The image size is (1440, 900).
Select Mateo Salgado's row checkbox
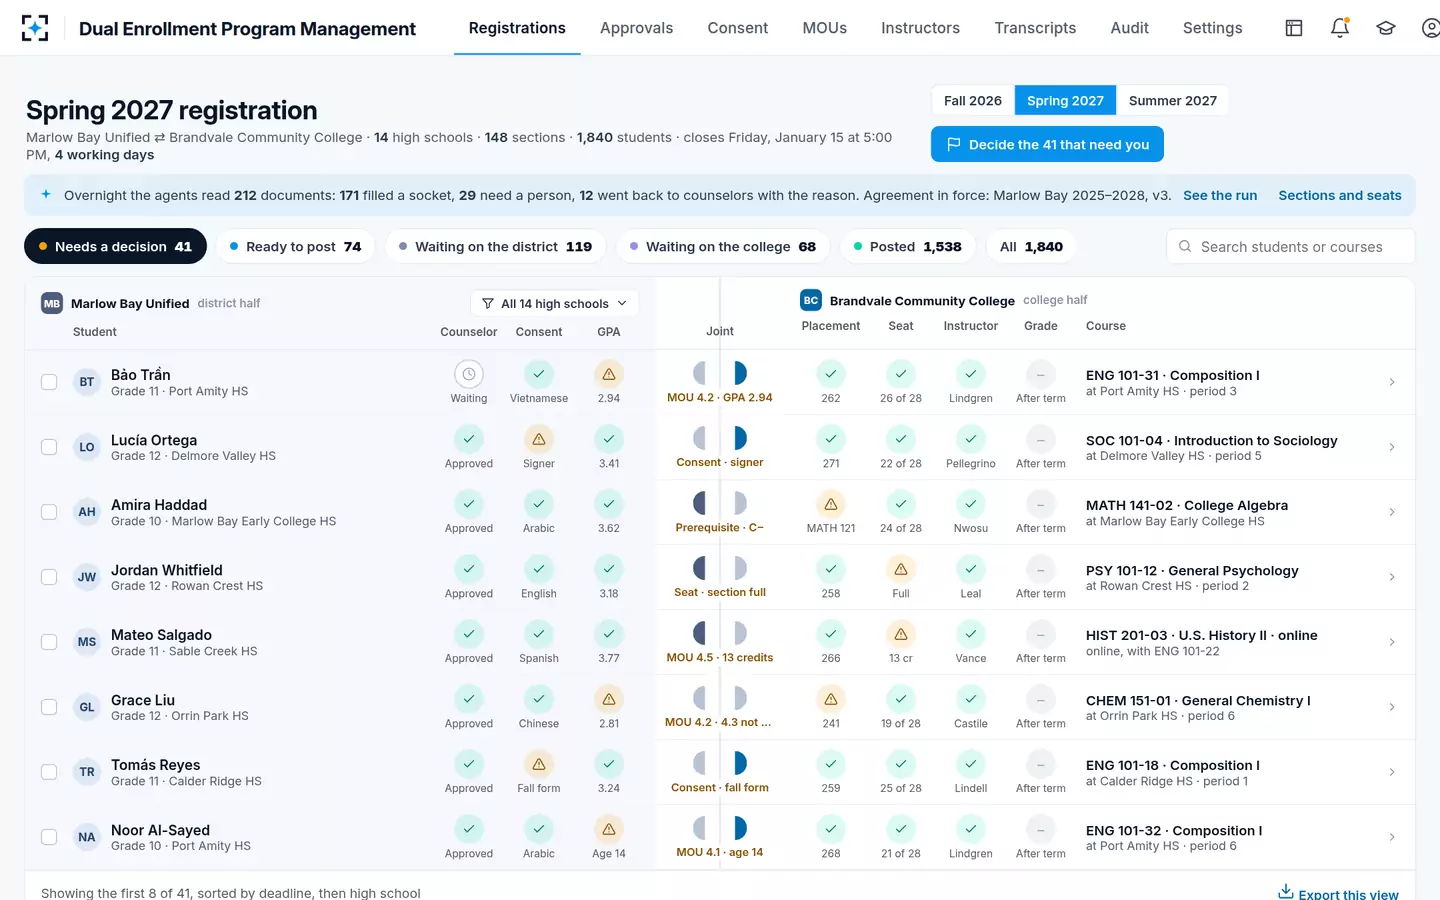pos(49,642)
